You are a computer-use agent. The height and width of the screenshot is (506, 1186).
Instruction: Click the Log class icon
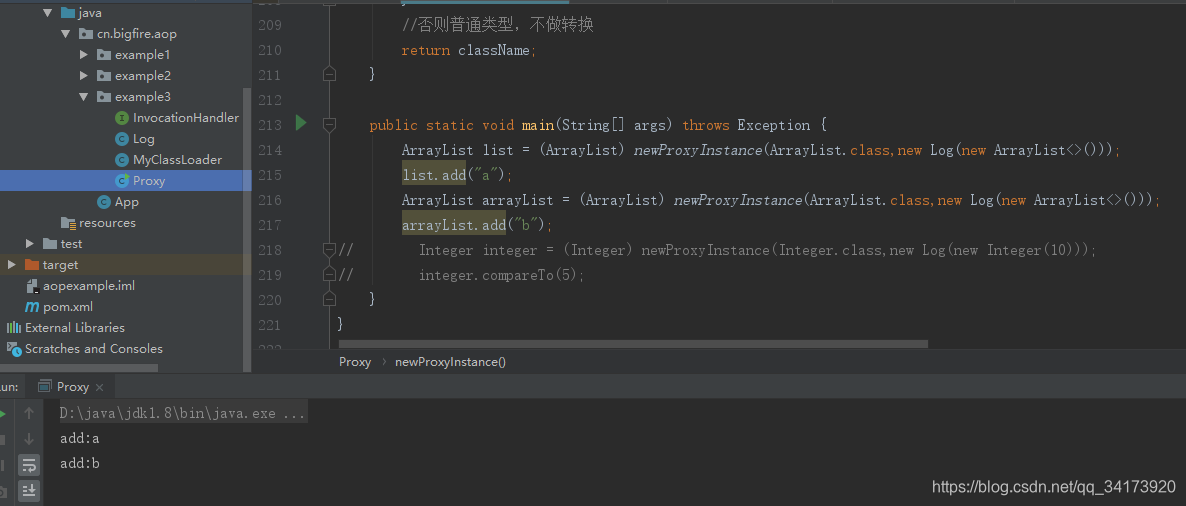click(x=121, y=139)
